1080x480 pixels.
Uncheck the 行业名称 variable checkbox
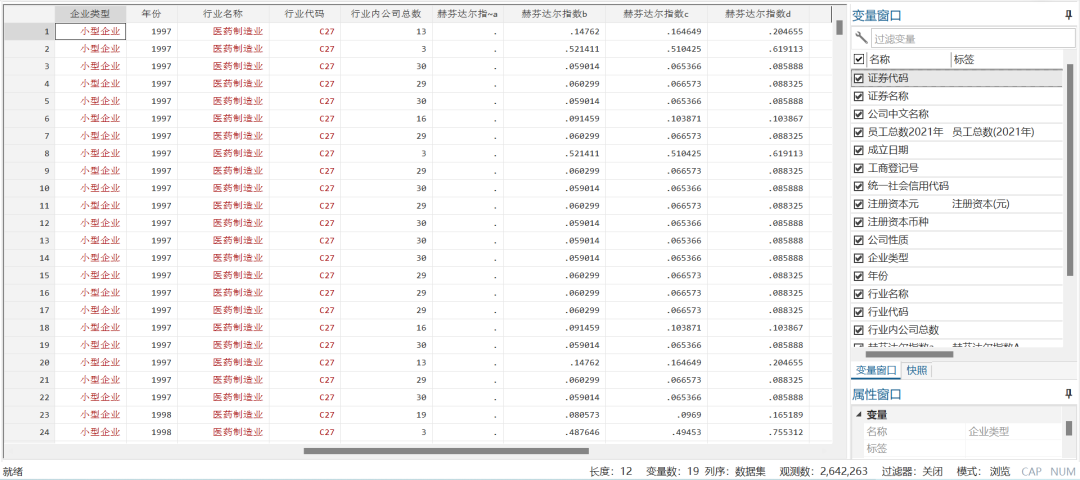pos(858,294)
